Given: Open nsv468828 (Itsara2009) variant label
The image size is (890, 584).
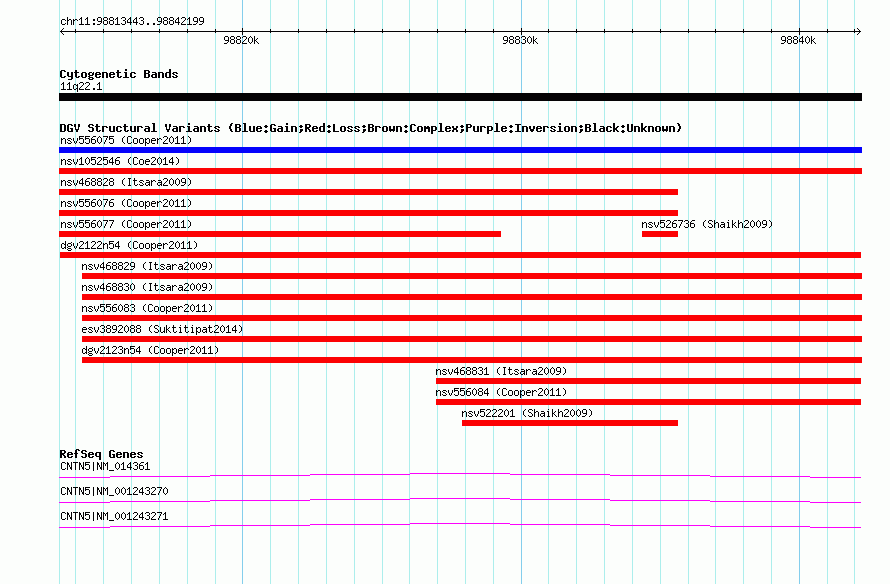Looking at the screenshot, I should pyautogui.click(x=126, y=182).
